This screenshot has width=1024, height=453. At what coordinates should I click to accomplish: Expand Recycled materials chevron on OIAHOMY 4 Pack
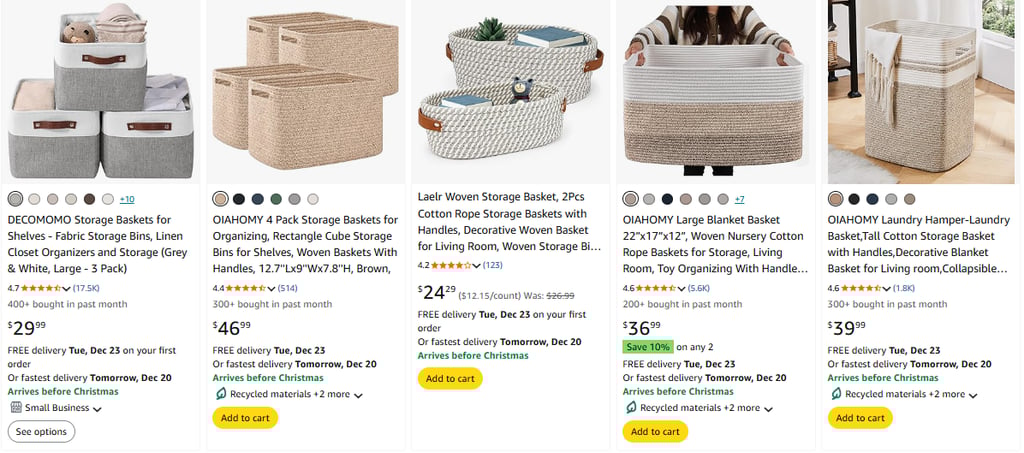(358, 395)
